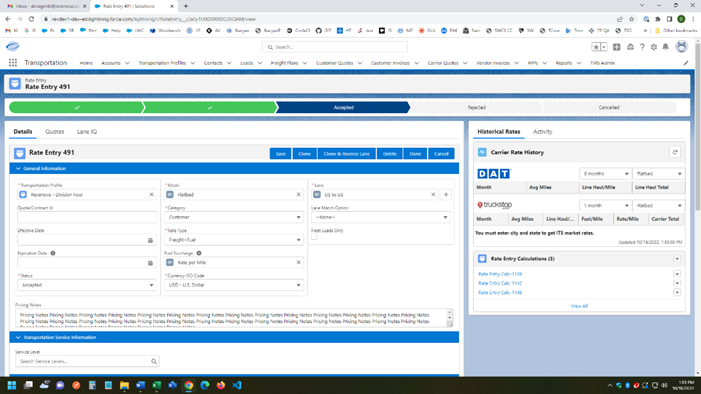Collapse the General Information section

tap(18, 169)
